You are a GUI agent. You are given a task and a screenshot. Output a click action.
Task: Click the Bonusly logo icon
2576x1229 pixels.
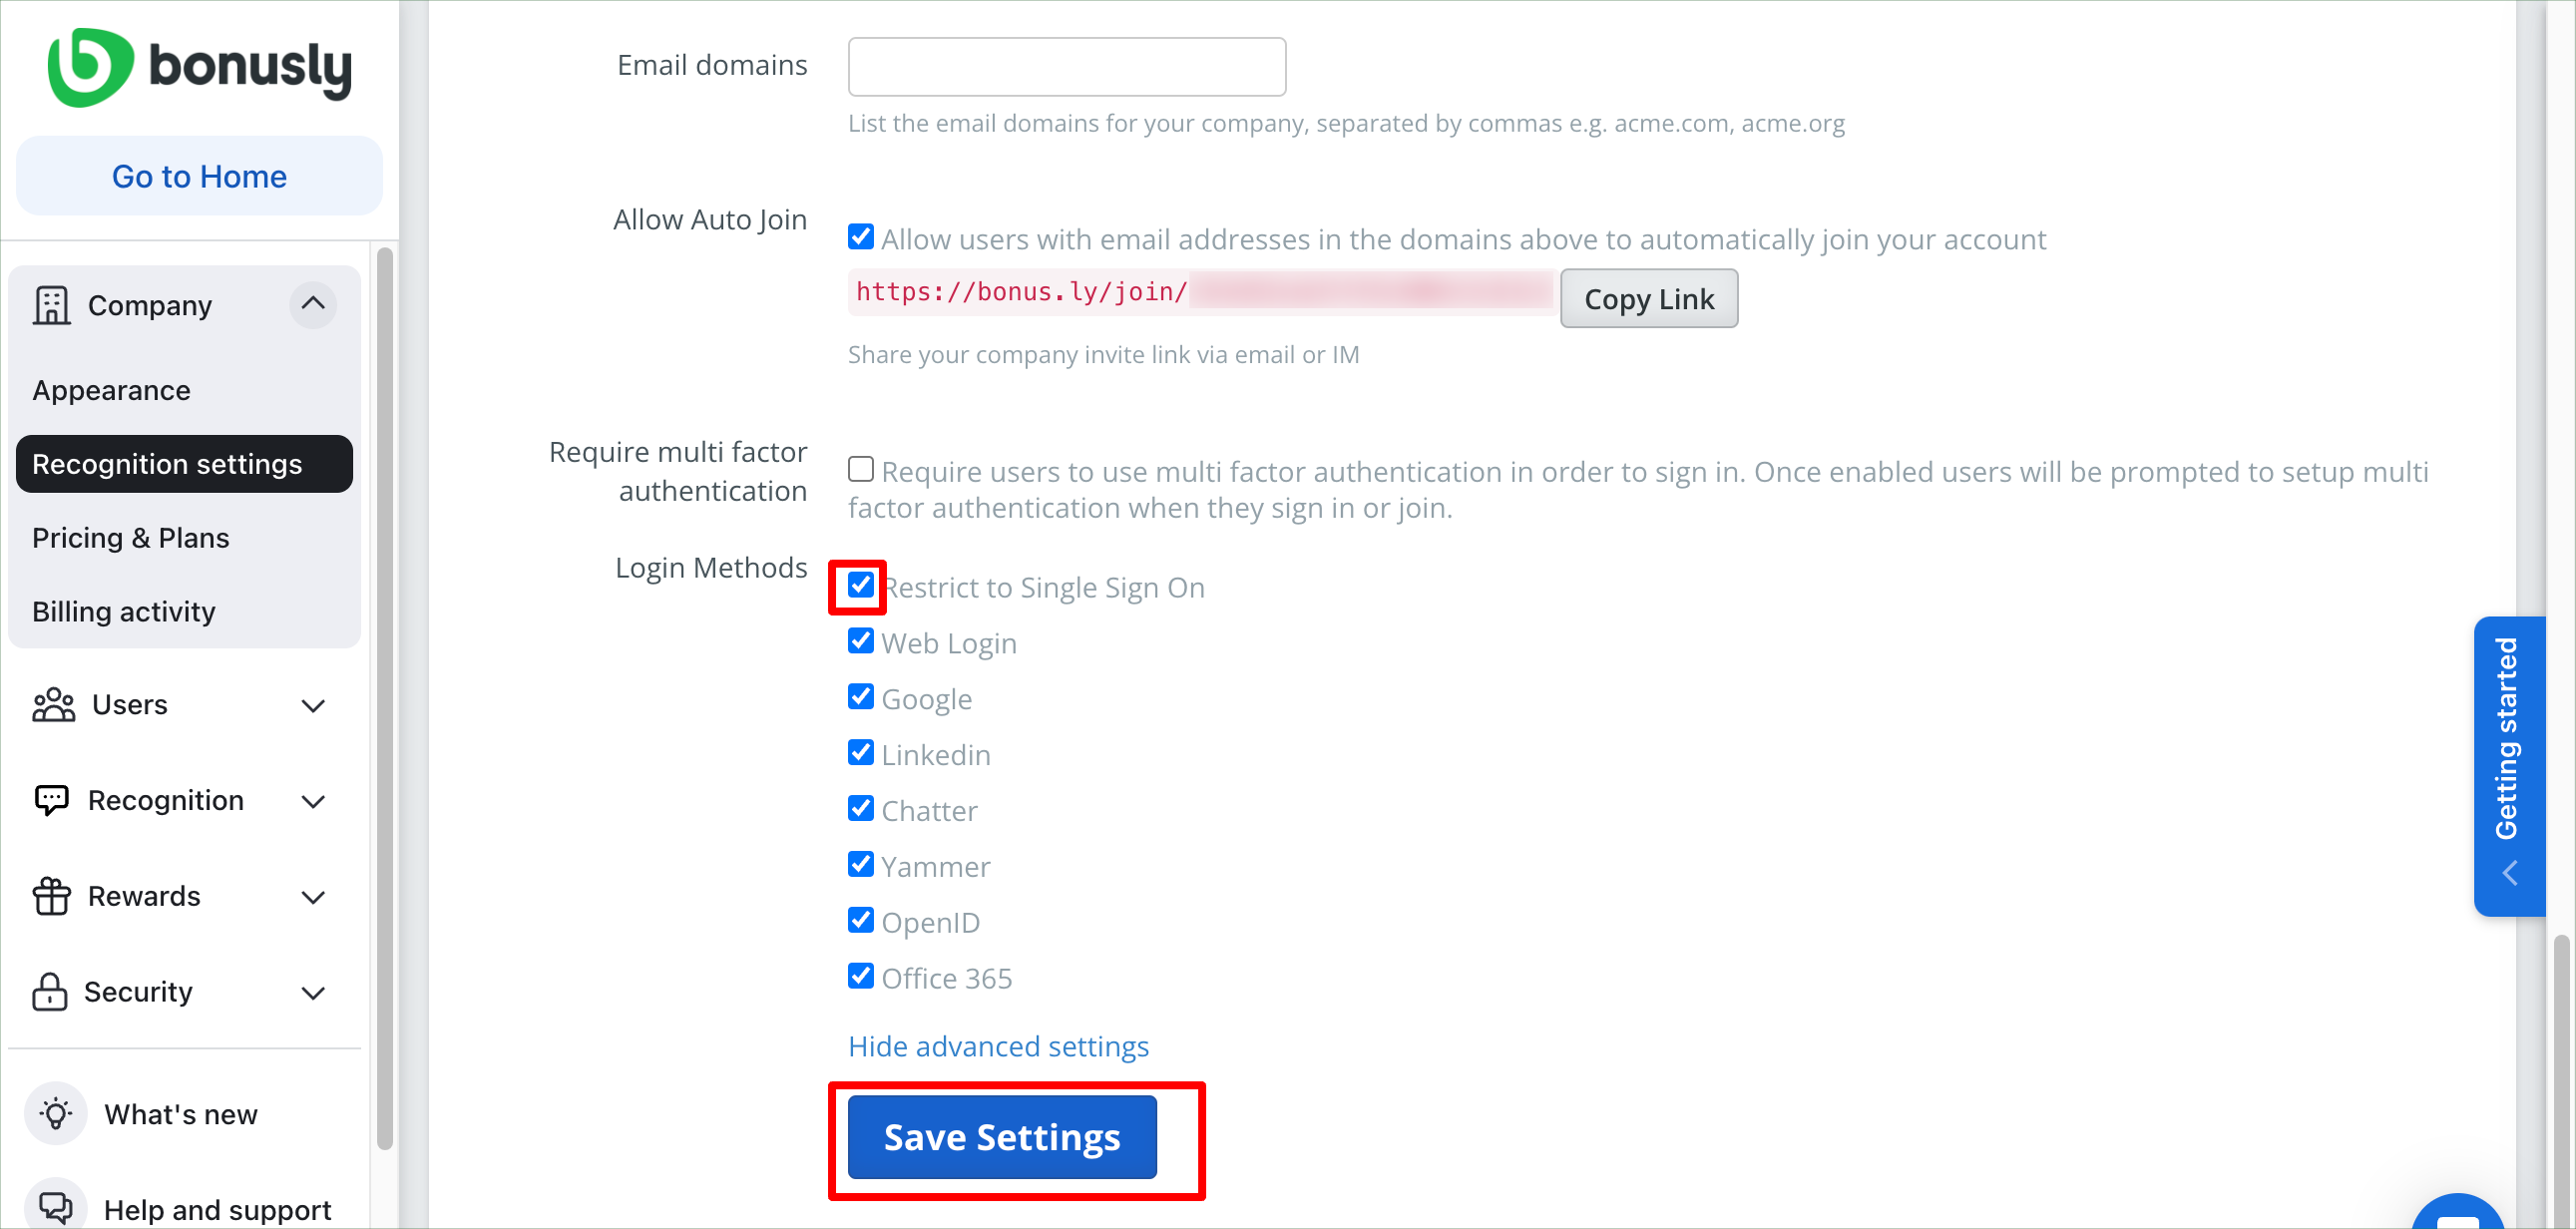coord(90,67)
